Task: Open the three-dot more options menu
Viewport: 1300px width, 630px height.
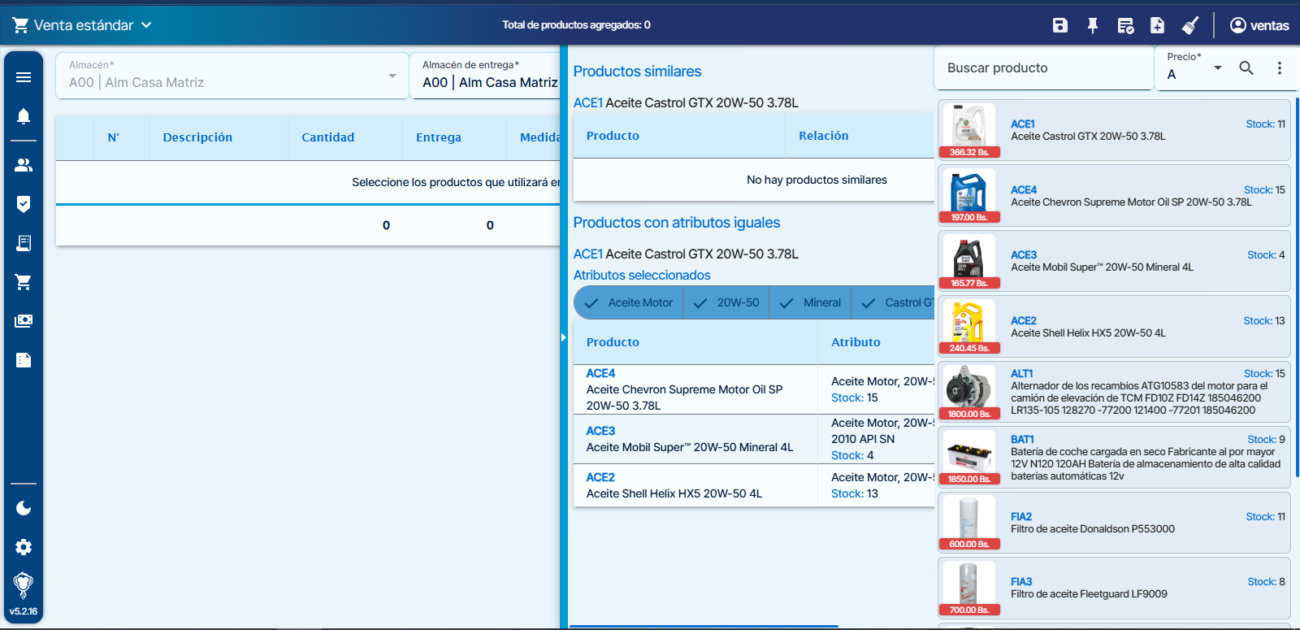Action: coord(1279,68)
